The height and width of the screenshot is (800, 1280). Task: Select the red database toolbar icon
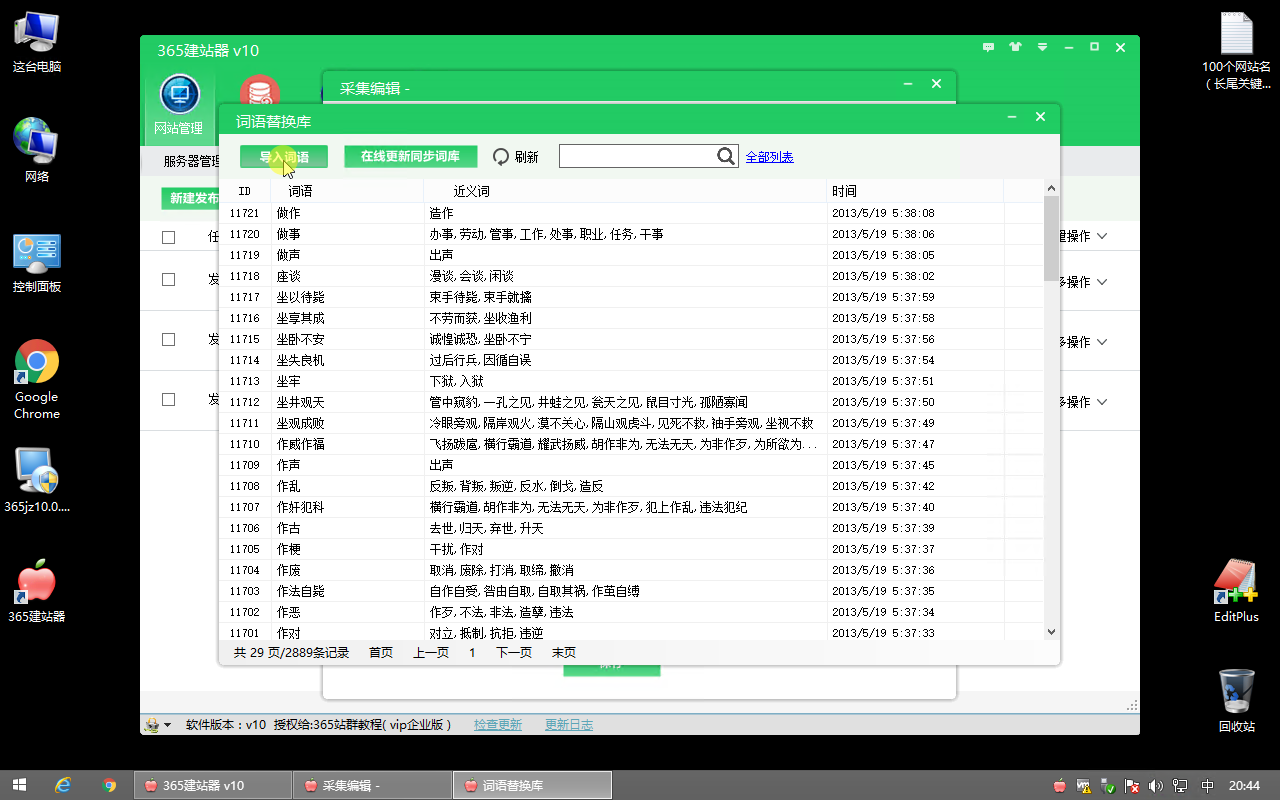(259, 95)
